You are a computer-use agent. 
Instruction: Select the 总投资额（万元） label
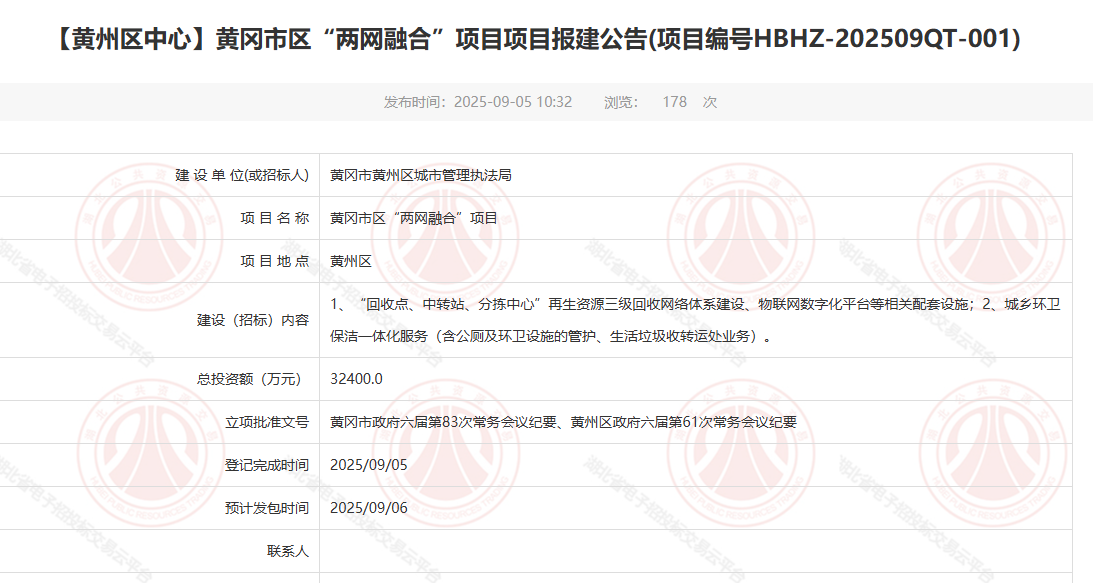point(248,379)
